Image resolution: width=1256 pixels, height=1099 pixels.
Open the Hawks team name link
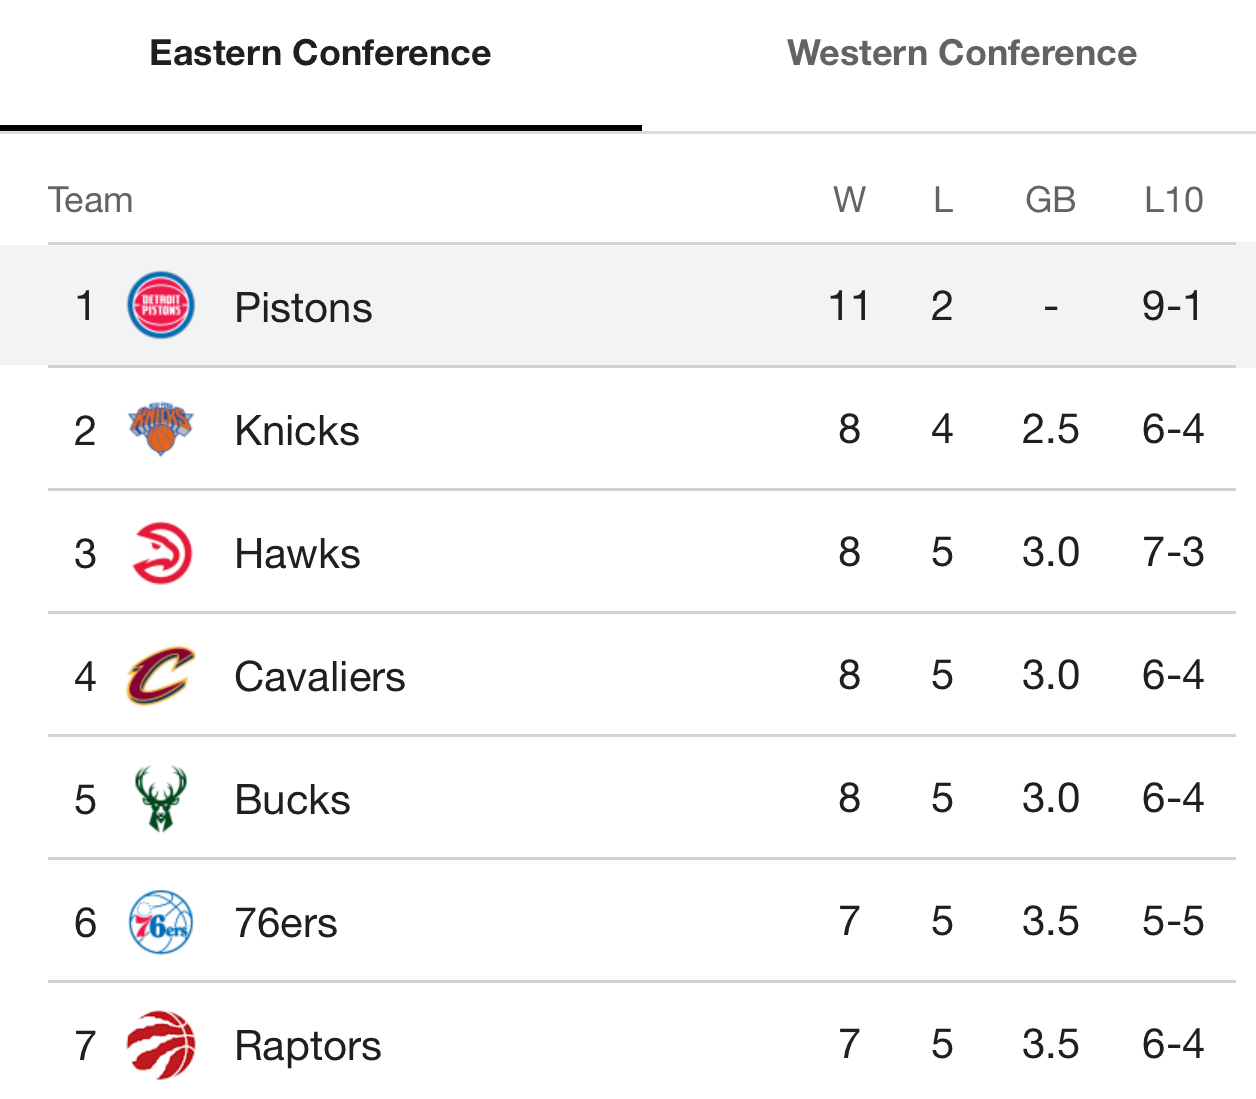pos(297,554)
